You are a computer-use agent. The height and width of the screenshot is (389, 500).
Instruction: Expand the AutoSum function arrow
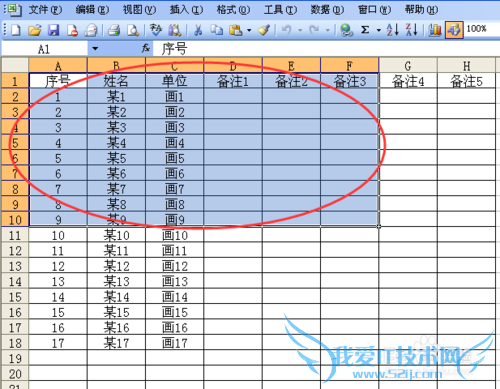pyautogui.click(x=379, y=30)
